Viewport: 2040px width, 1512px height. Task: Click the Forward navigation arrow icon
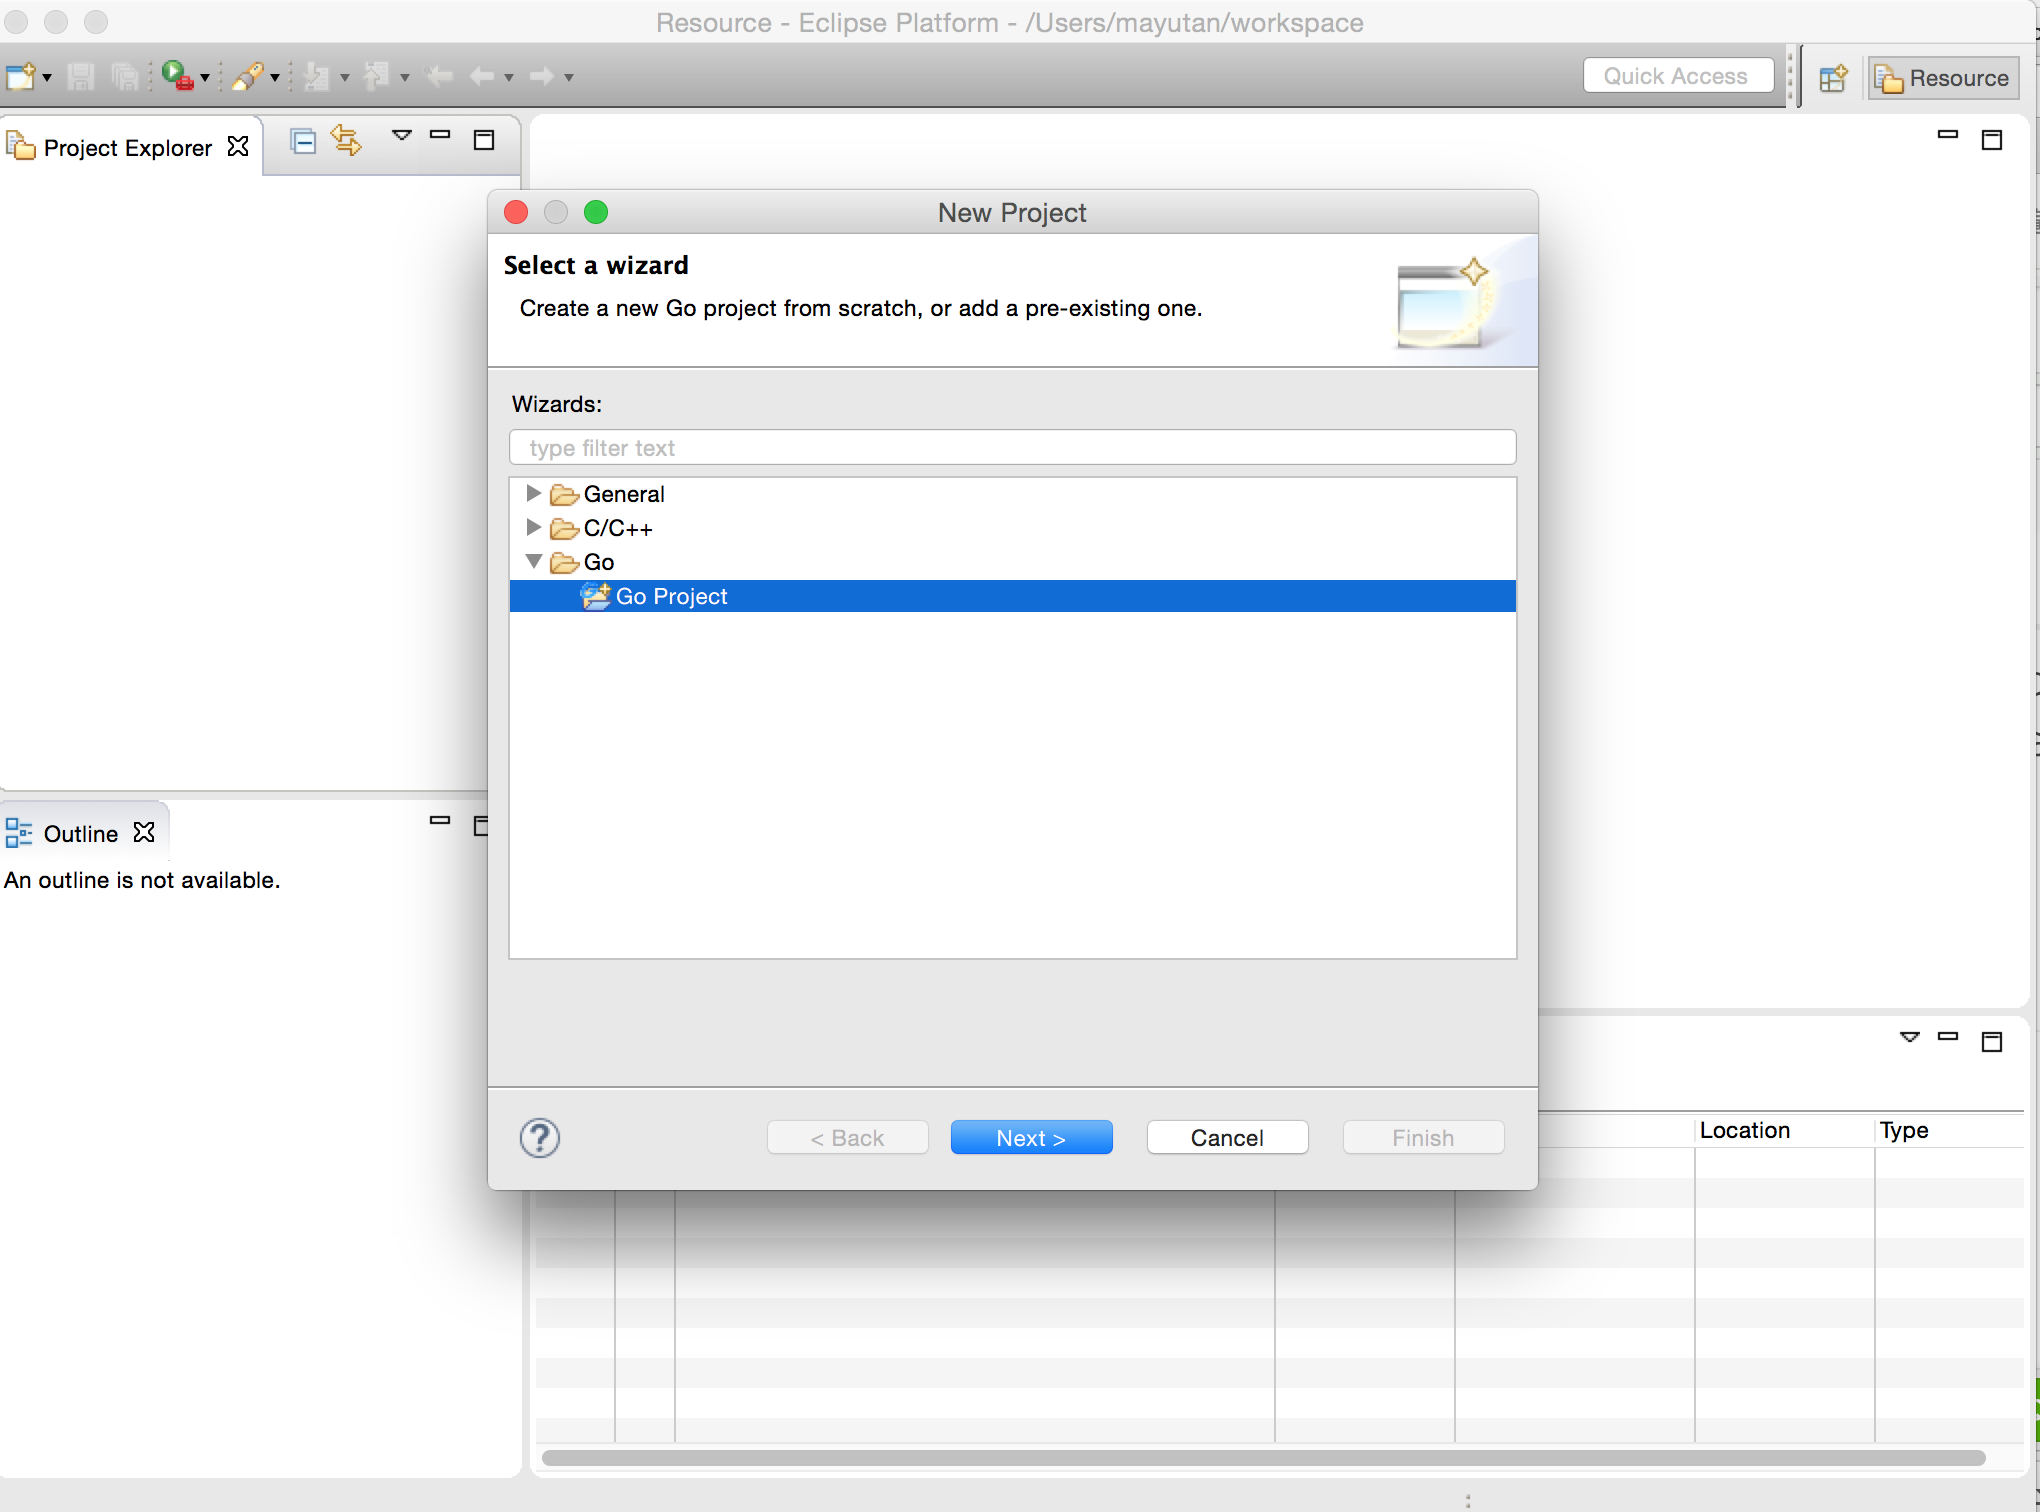click(542, 76)
